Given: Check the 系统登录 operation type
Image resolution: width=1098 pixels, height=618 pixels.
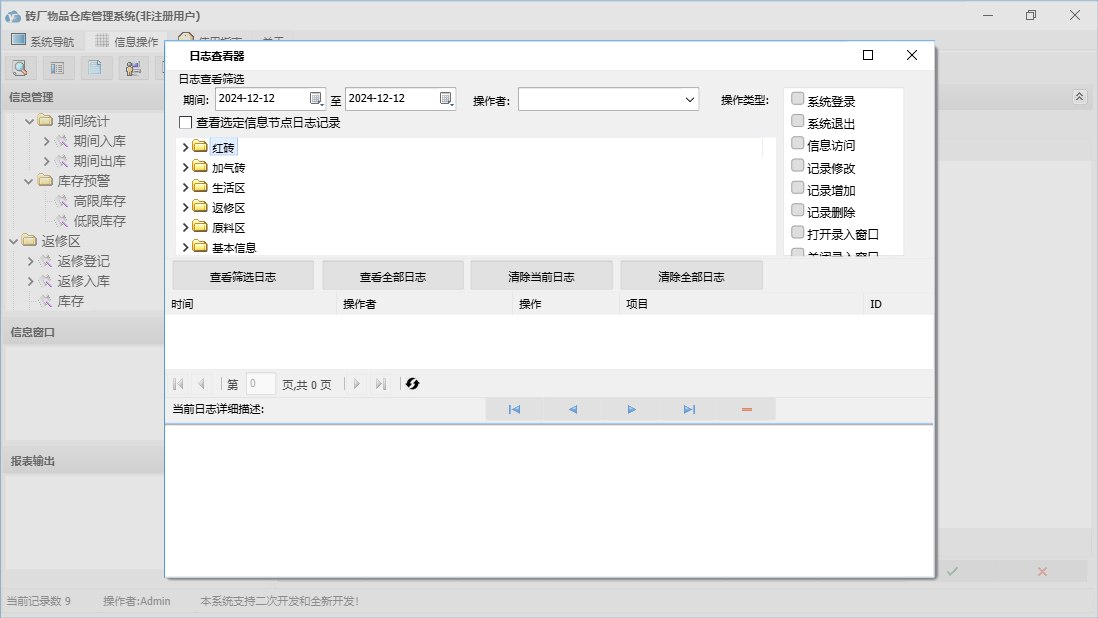Looking at the screenshot, I should tap(798, 99).
